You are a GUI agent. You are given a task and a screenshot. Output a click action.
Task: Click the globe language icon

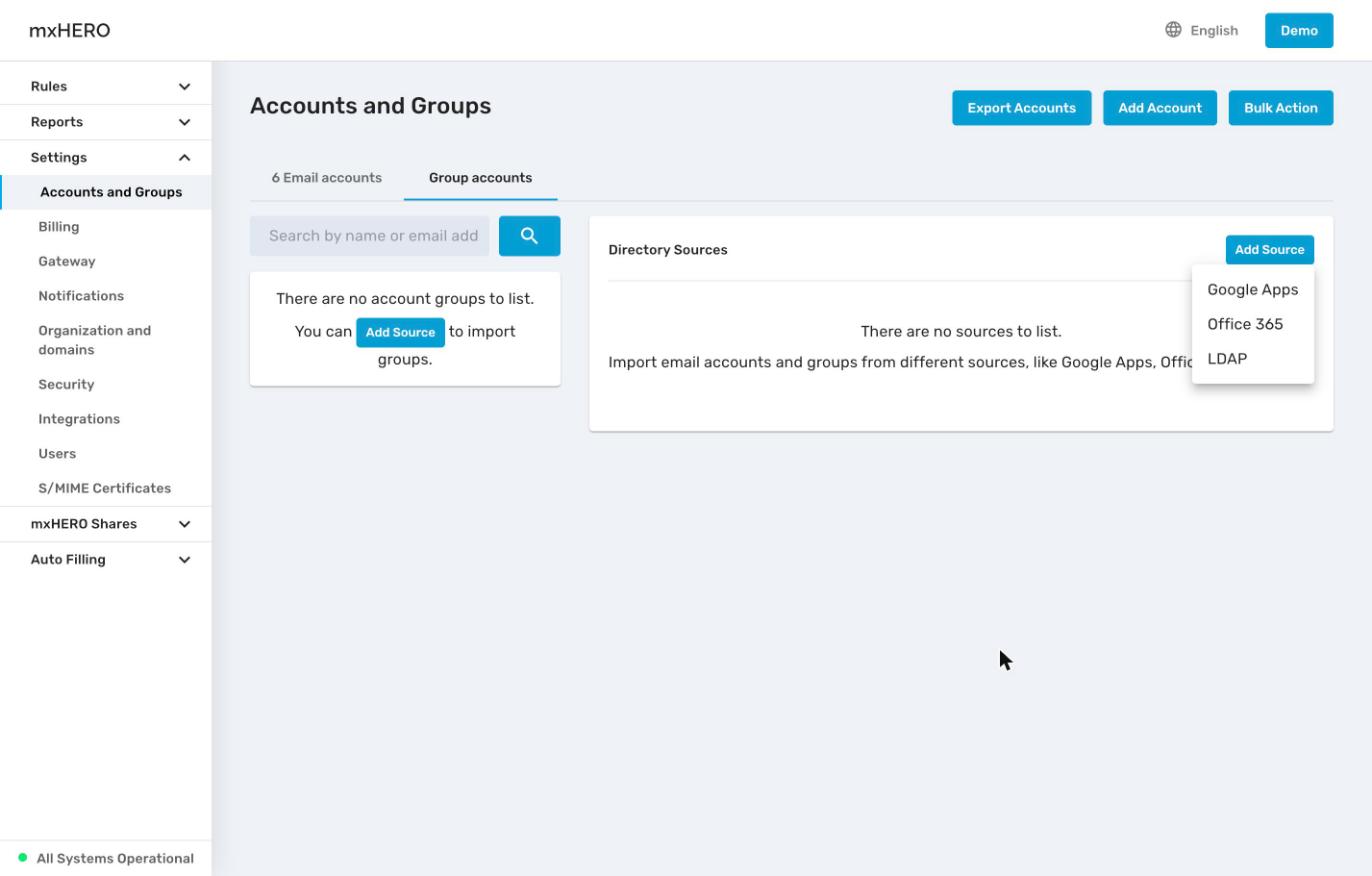tap(1173, 30)
